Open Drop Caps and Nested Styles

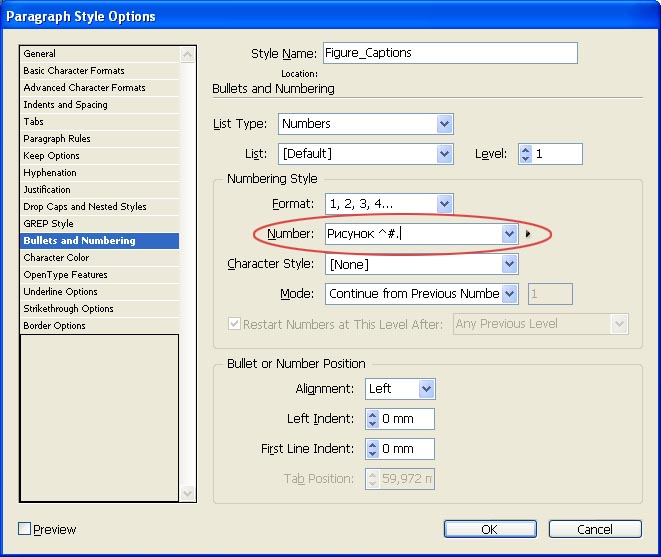pyautogui.click(x=99, y=207)
